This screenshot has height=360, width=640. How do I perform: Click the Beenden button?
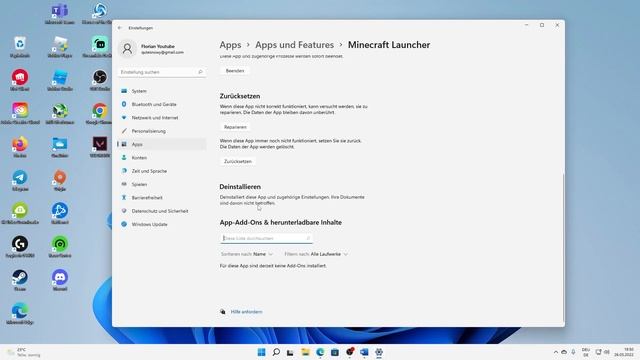click(x=235, y=71)
